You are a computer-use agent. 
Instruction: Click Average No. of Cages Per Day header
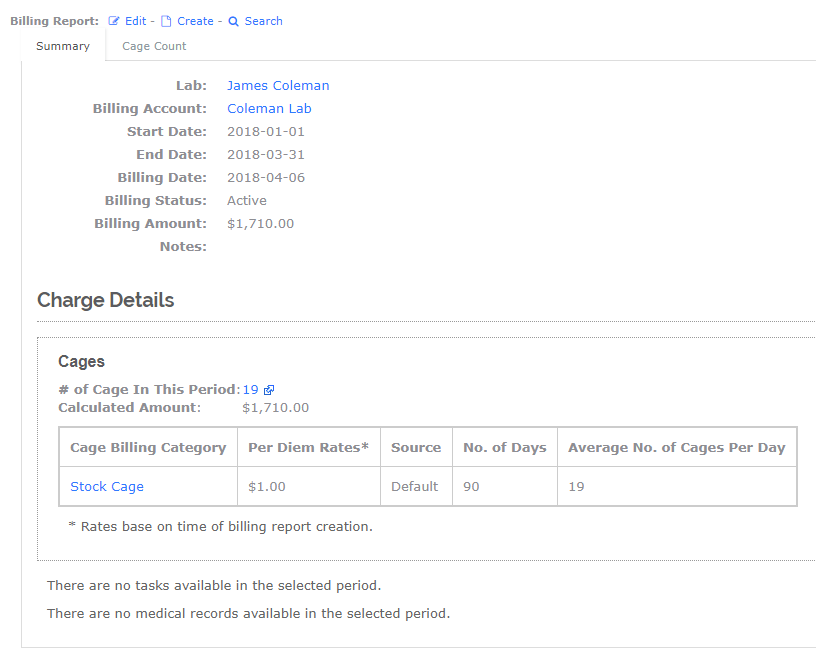coord(676,448)
